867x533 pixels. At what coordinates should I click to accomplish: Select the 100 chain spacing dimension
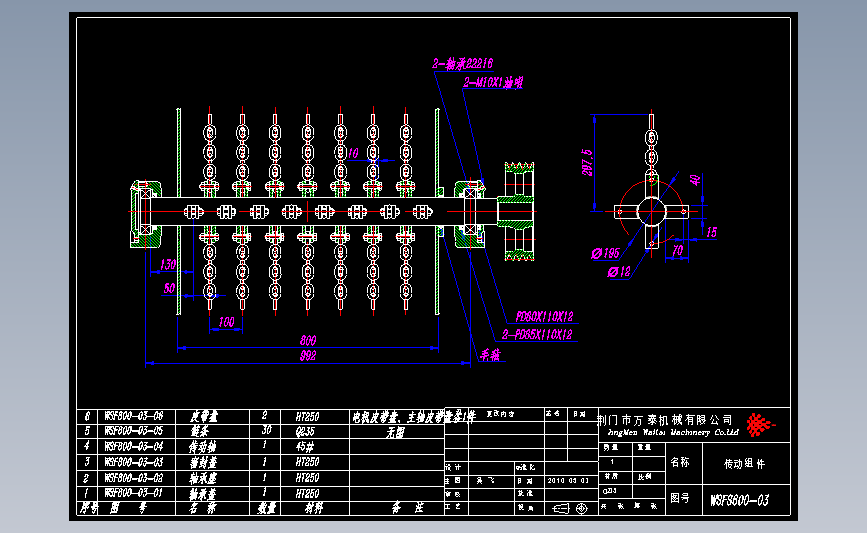point(226,322)
